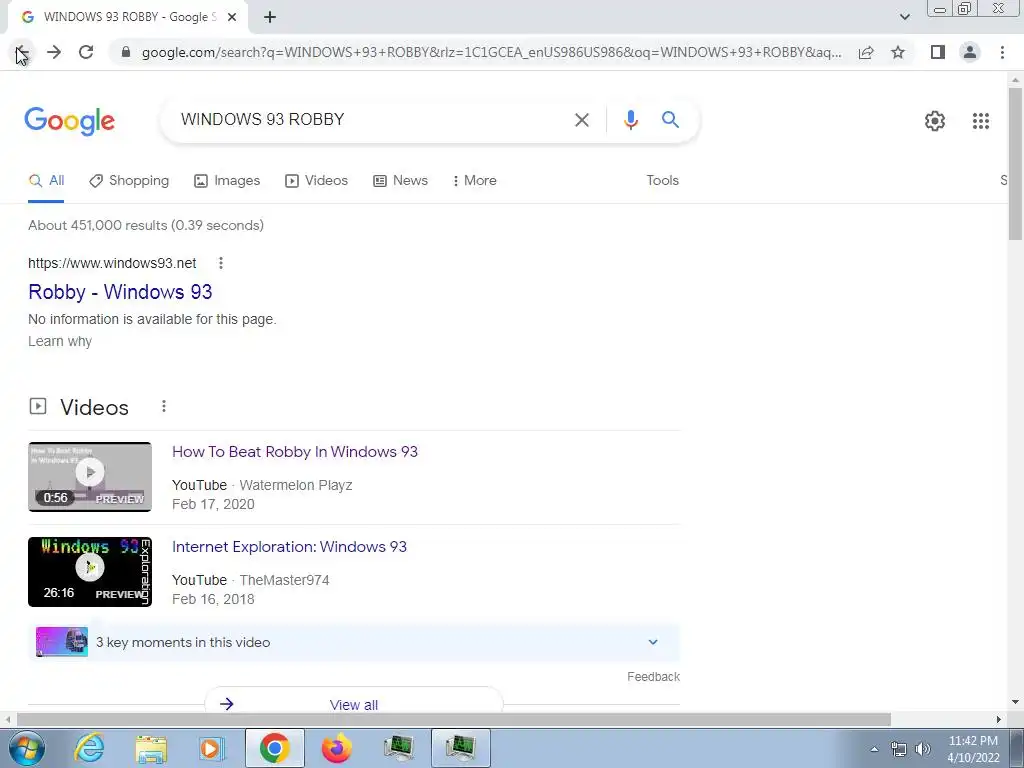This screenshot has width=1024, height=768.
Task: Go back using the browser back arrow
Action: 21,52
